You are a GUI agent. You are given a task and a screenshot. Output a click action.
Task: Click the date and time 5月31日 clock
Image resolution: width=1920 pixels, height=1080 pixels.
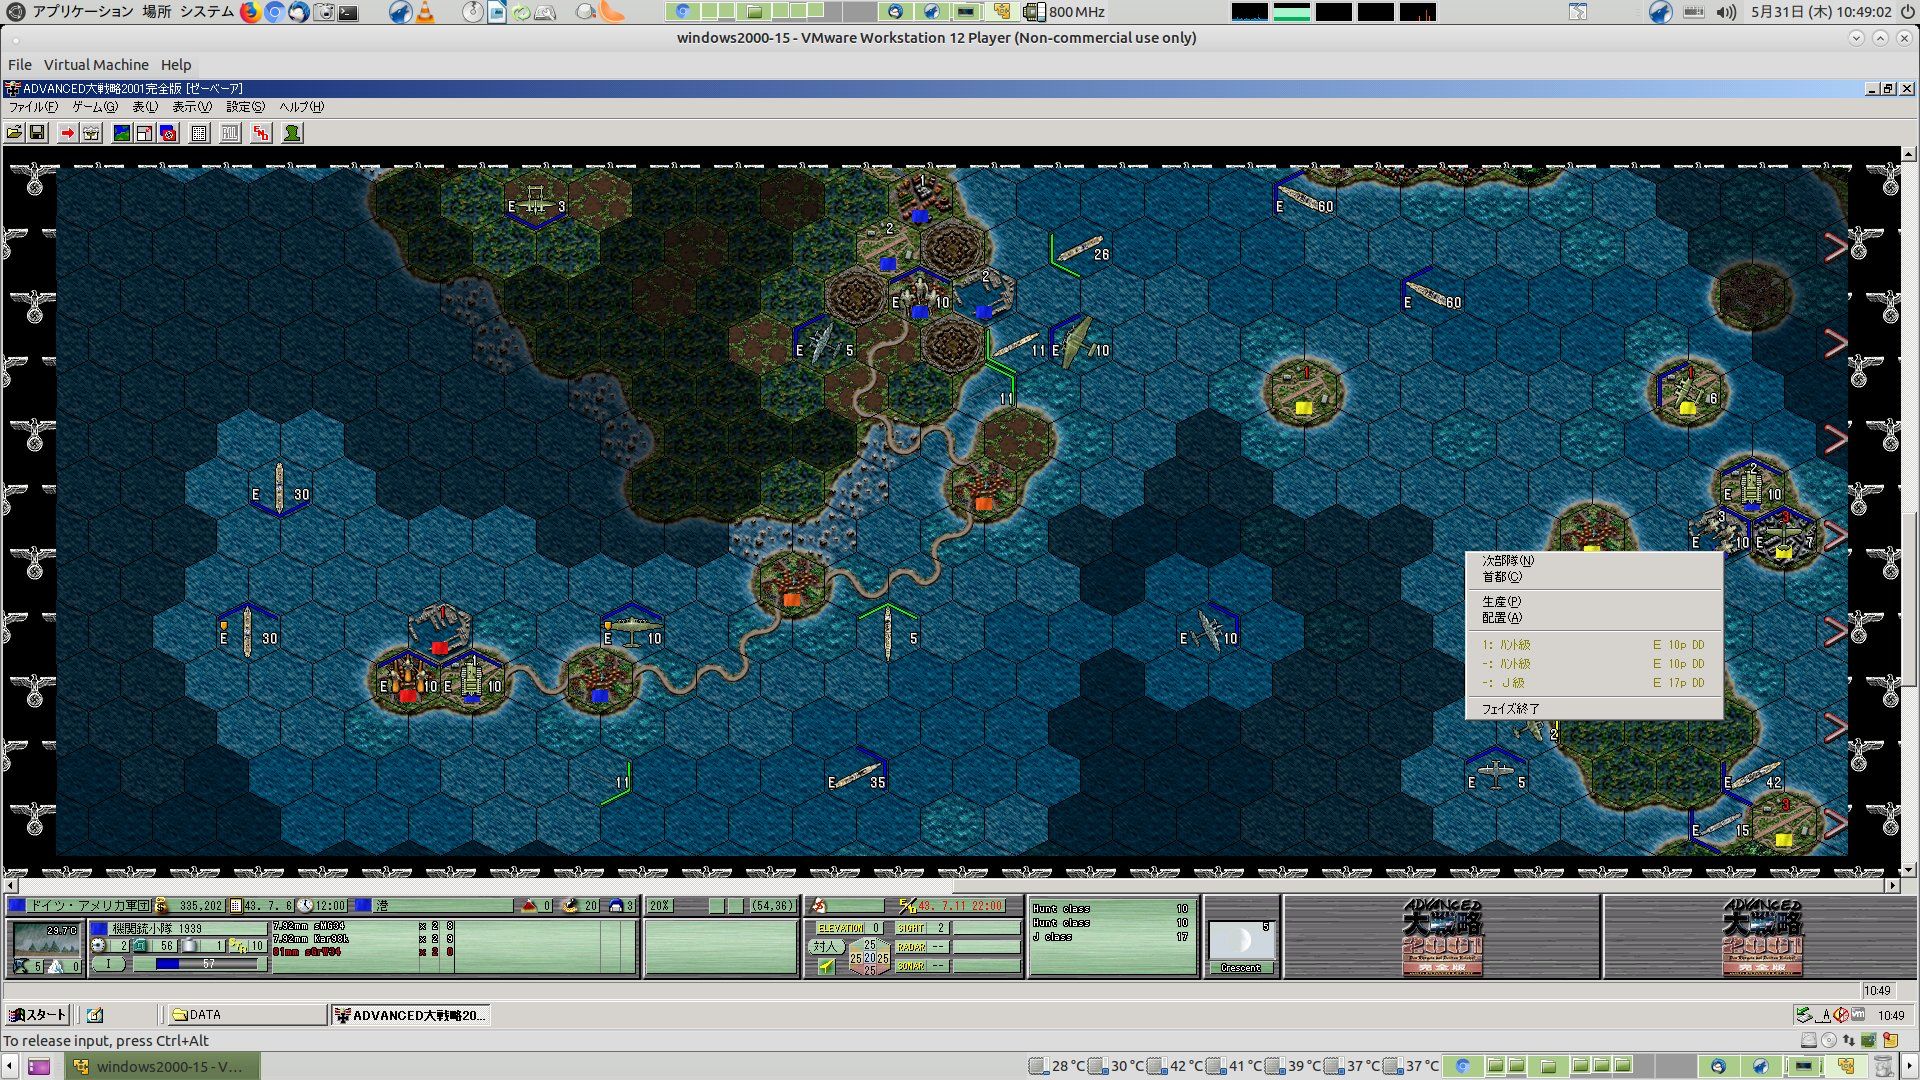pos(1821,12)
